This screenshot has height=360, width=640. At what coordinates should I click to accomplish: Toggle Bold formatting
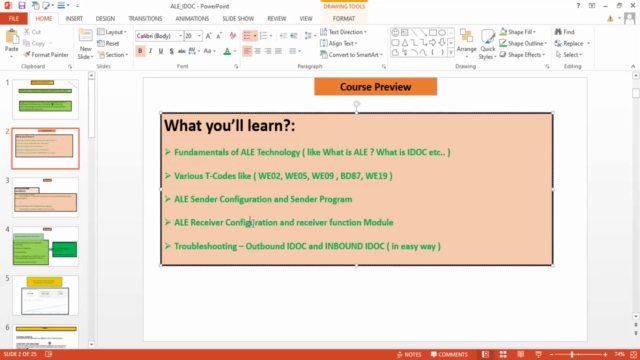140,51
